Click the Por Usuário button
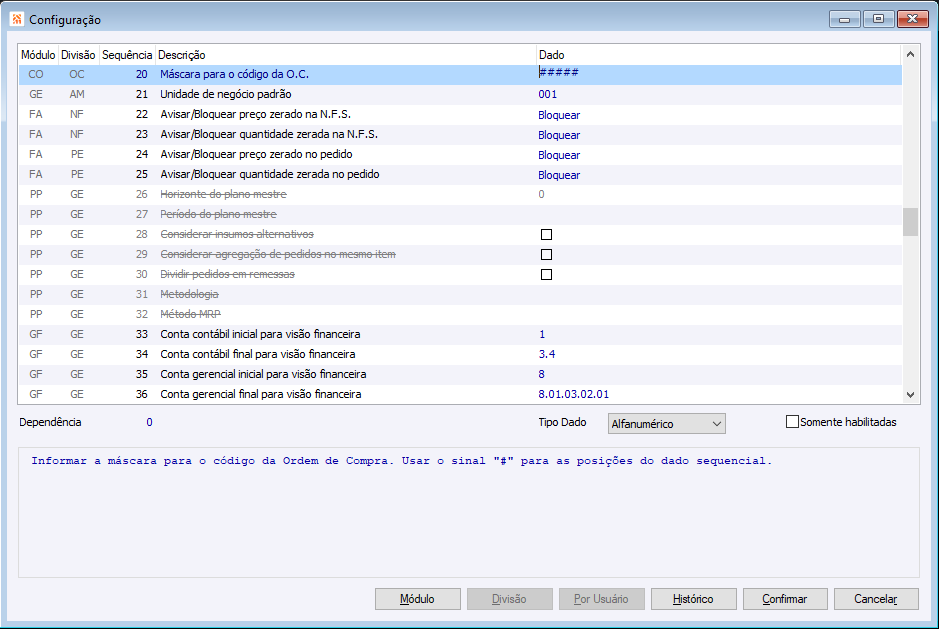The height and width of the screenshot is (629, 939). 601,599
